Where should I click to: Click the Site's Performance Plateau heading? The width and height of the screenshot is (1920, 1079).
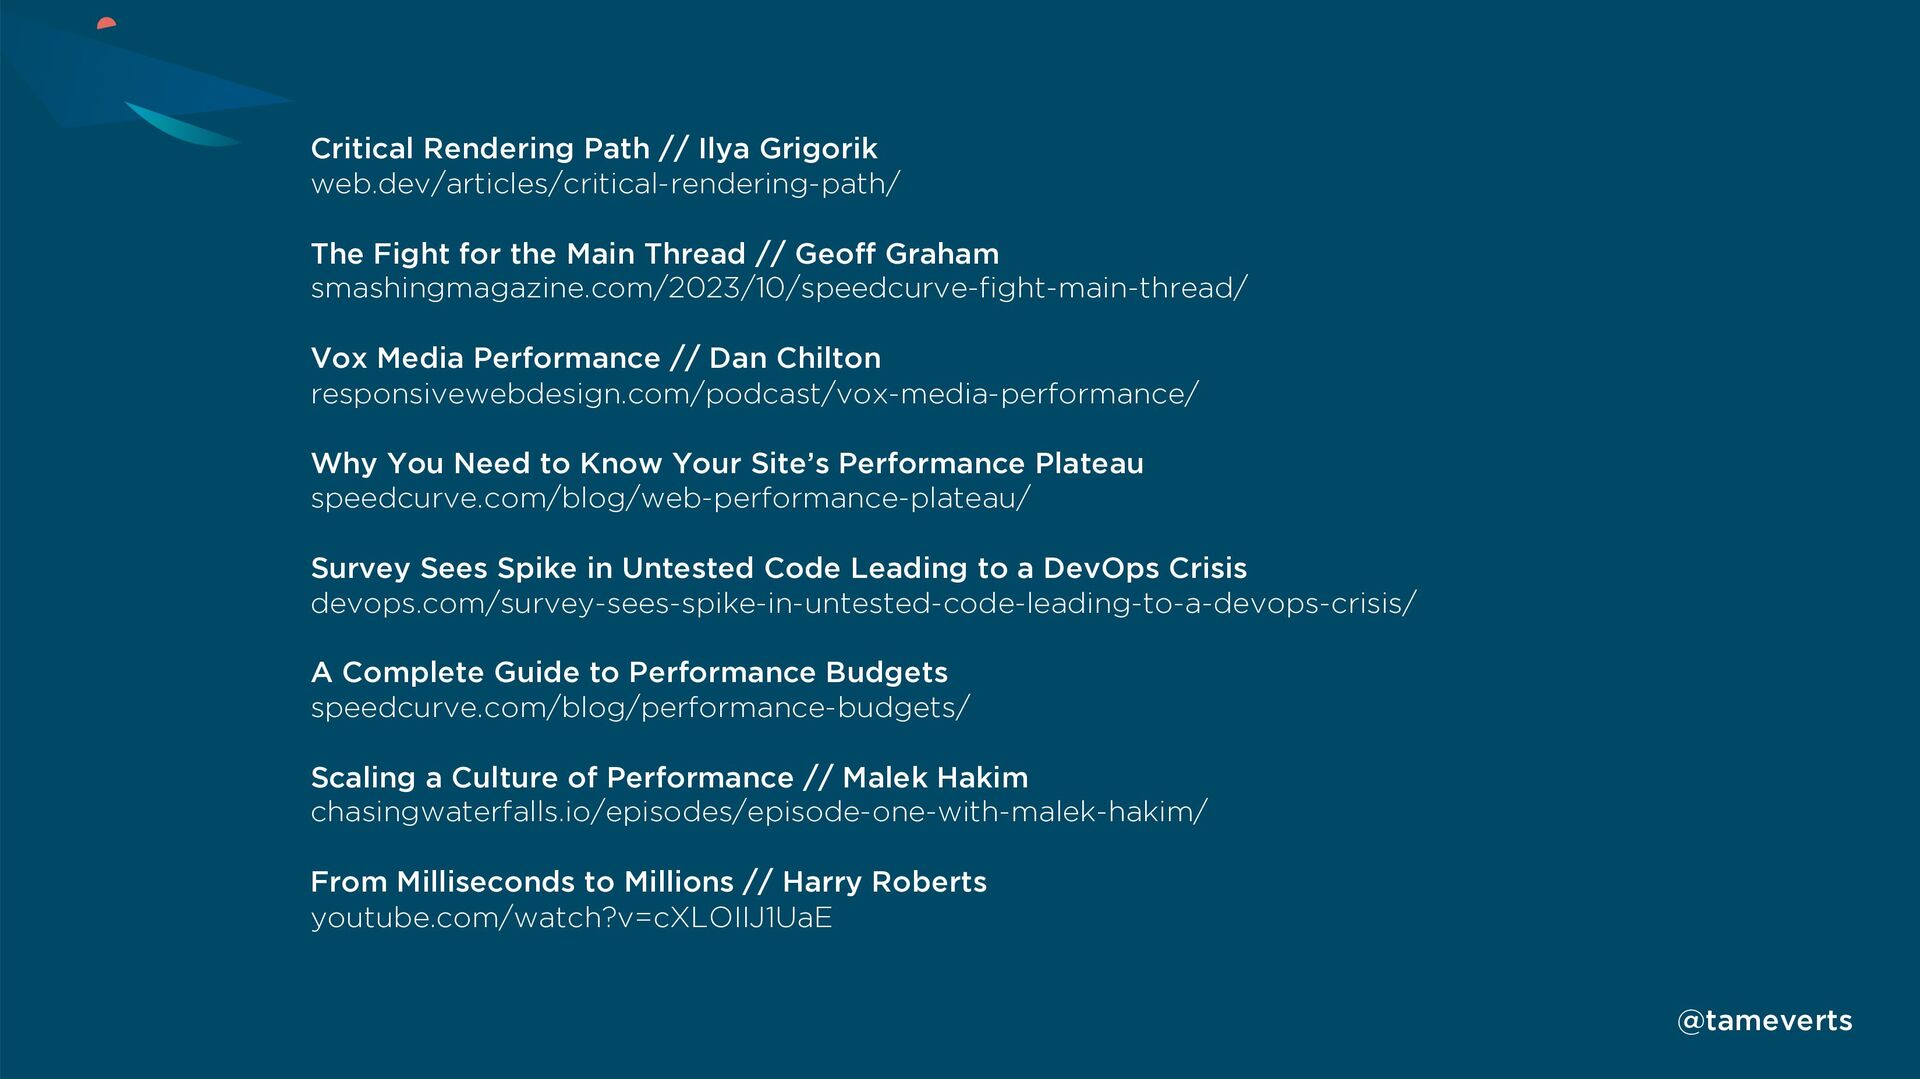pos(727,463)
